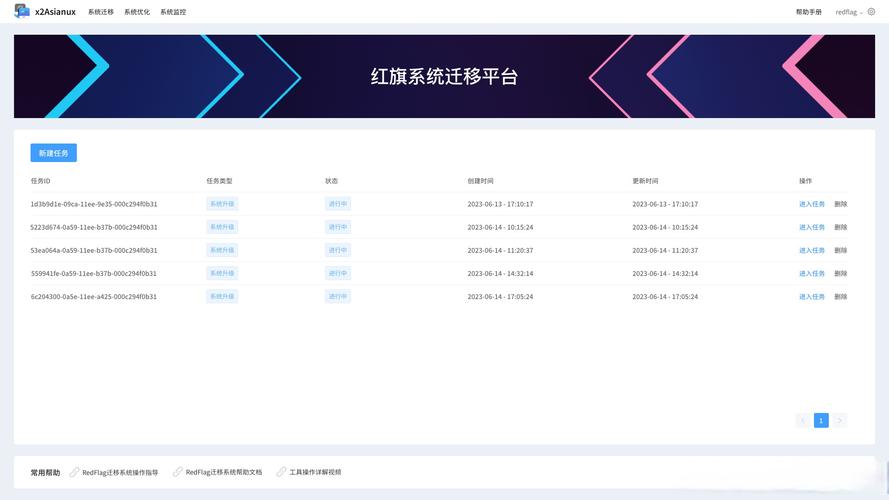Open the 系统监控 menu
This screenshot has width=889, height=500.
173,12
